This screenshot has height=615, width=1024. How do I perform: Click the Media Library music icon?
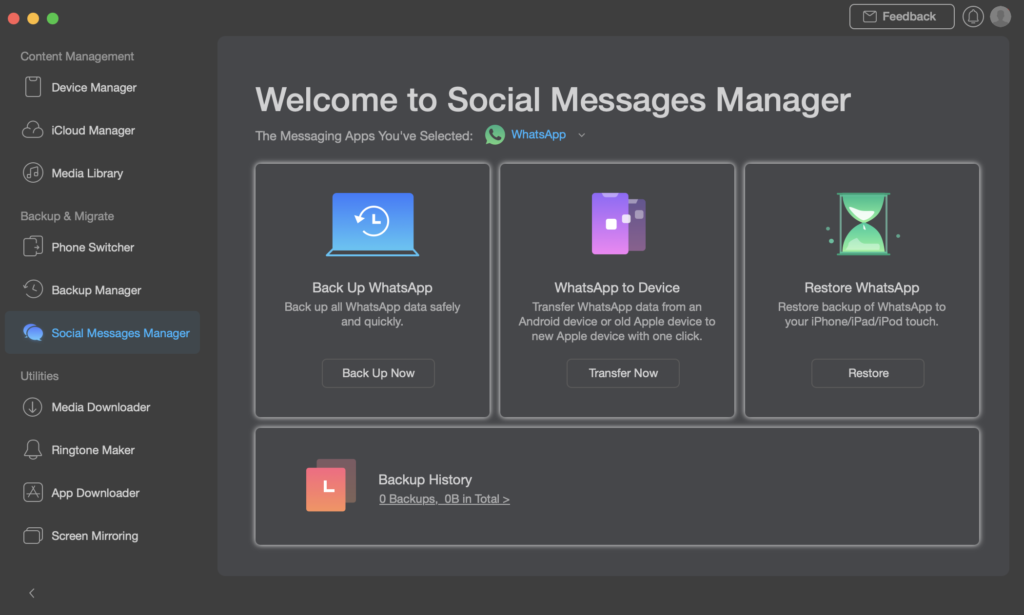[x=33, y=173]
